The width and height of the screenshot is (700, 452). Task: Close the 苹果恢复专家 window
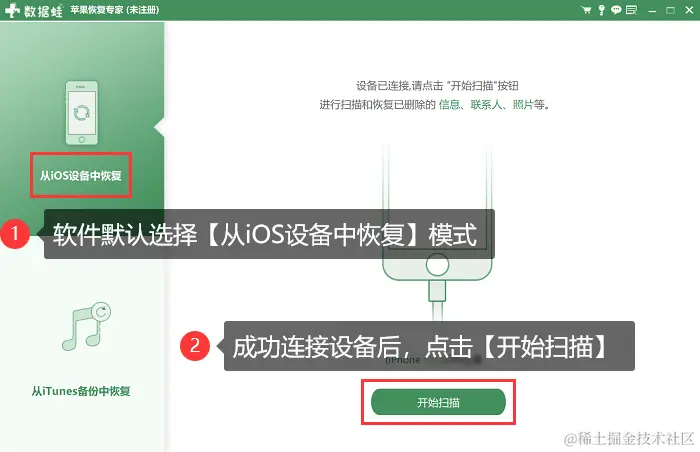pos(689,10)
